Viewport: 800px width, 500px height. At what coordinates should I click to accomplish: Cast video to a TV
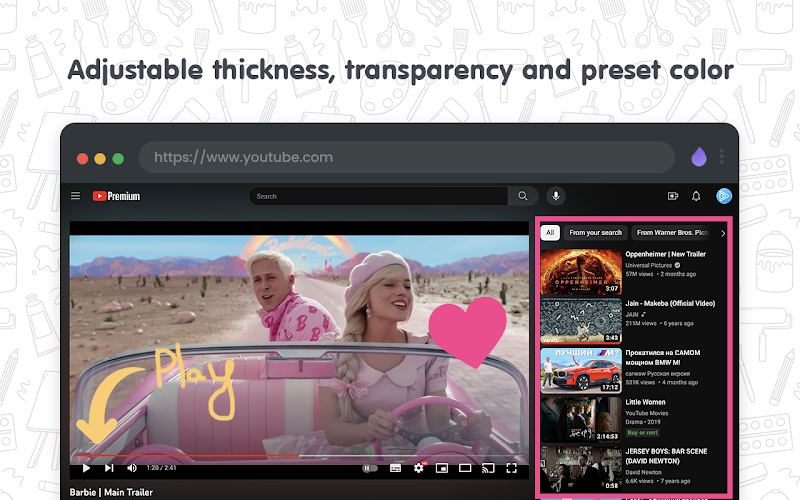(488, 468)
